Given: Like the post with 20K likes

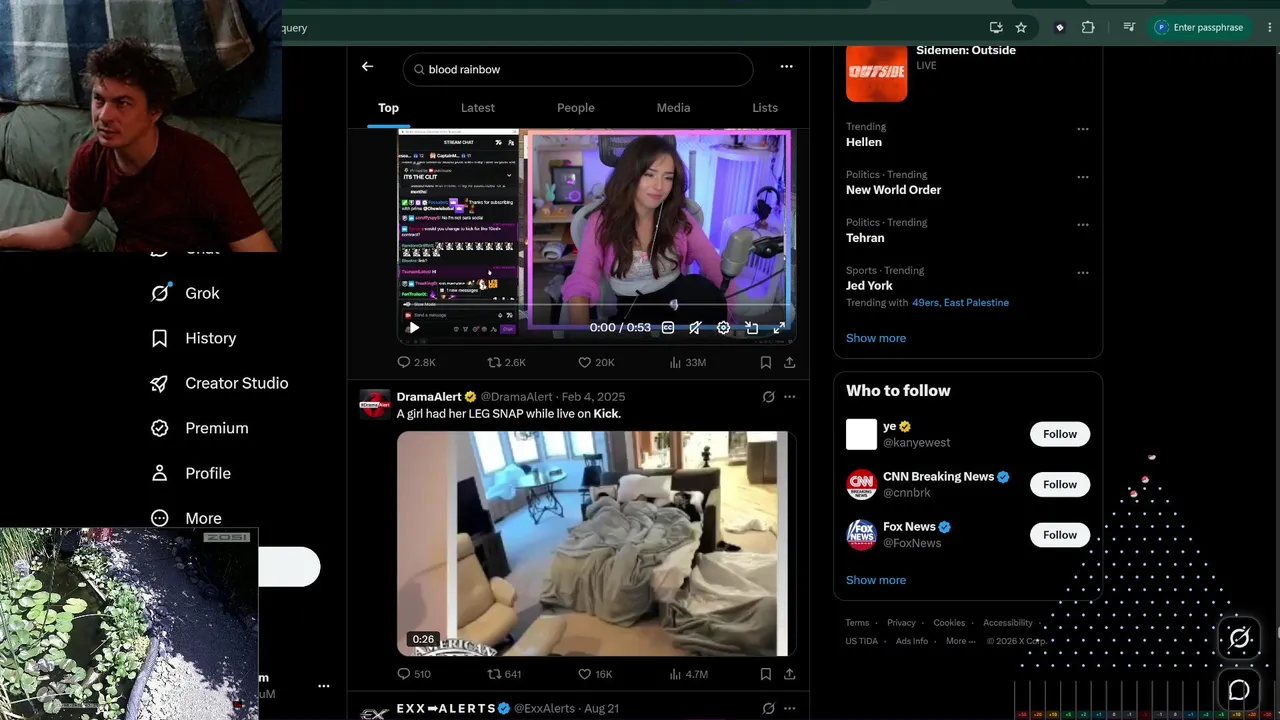Looking at the screenshot, I should pos(596,362).
